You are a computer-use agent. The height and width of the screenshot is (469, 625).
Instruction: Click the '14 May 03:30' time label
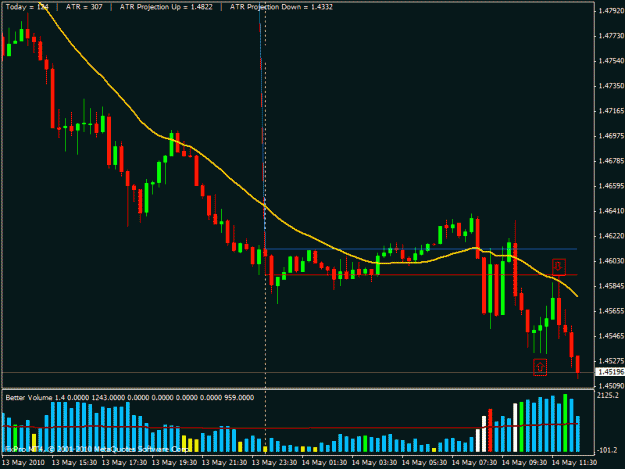click(374, 463)
